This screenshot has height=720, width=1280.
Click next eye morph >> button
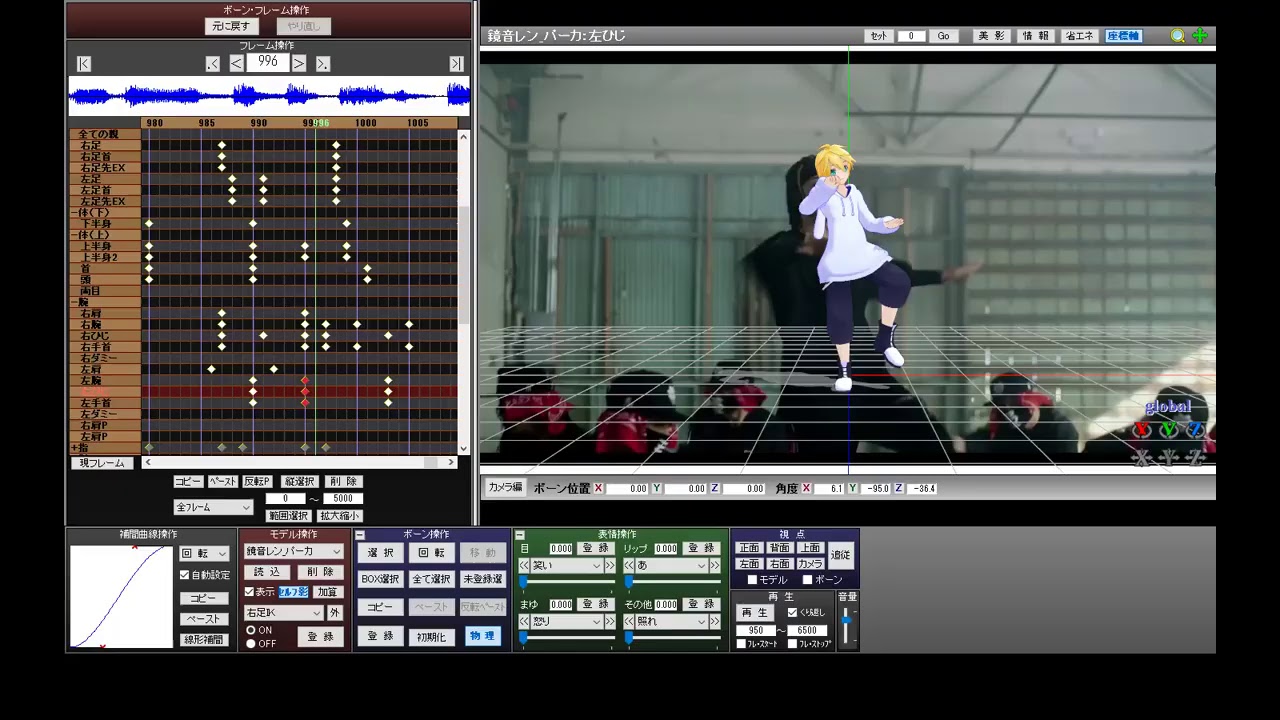coord(610,566)
